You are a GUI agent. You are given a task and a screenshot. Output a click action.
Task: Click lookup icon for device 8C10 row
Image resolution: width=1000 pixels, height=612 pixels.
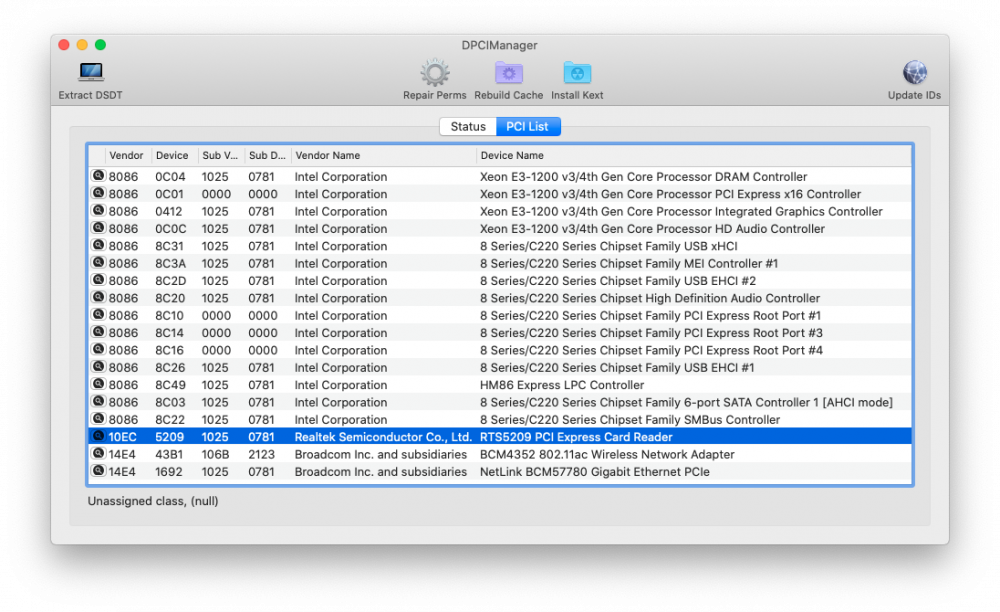[x=98, y=315]
